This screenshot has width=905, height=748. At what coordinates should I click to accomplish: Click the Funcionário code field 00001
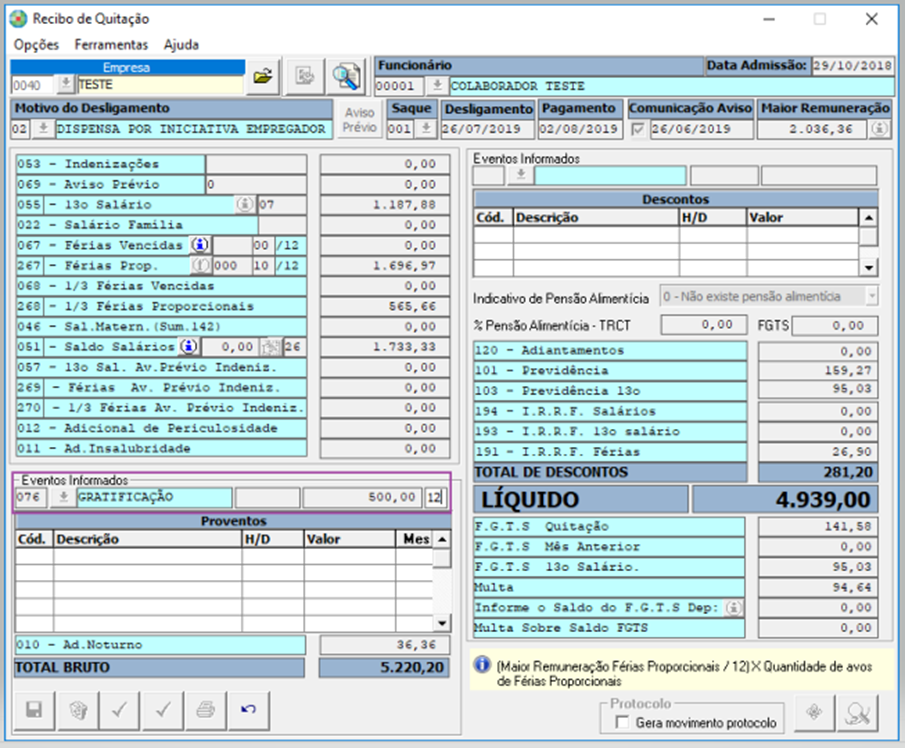click(399, 86)
